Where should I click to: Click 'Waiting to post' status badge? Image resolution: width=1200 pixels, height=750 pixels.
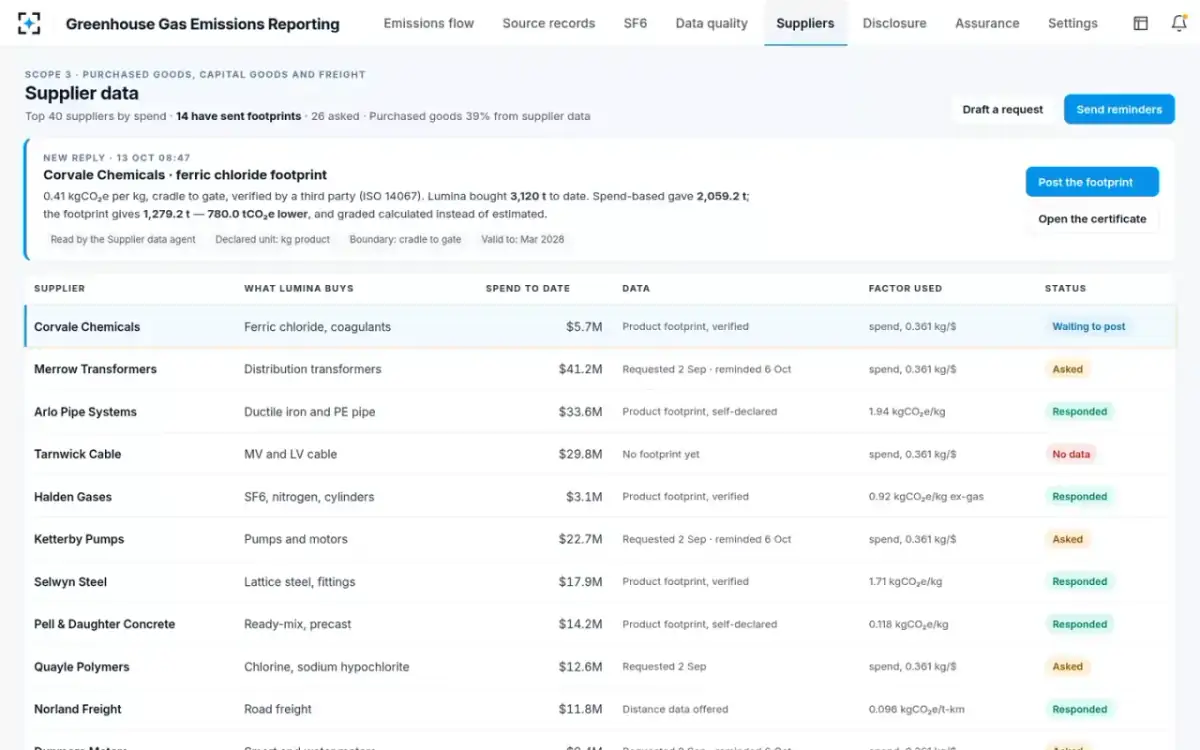(x=1089, y=327)
